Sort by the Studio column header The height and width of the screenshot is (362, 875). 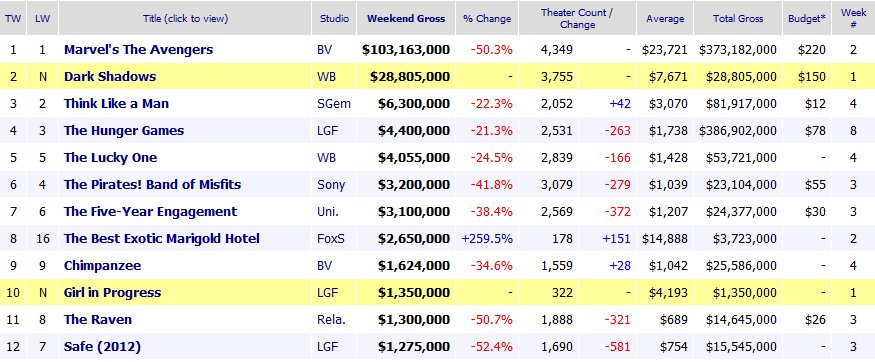(x=334, y=18)
